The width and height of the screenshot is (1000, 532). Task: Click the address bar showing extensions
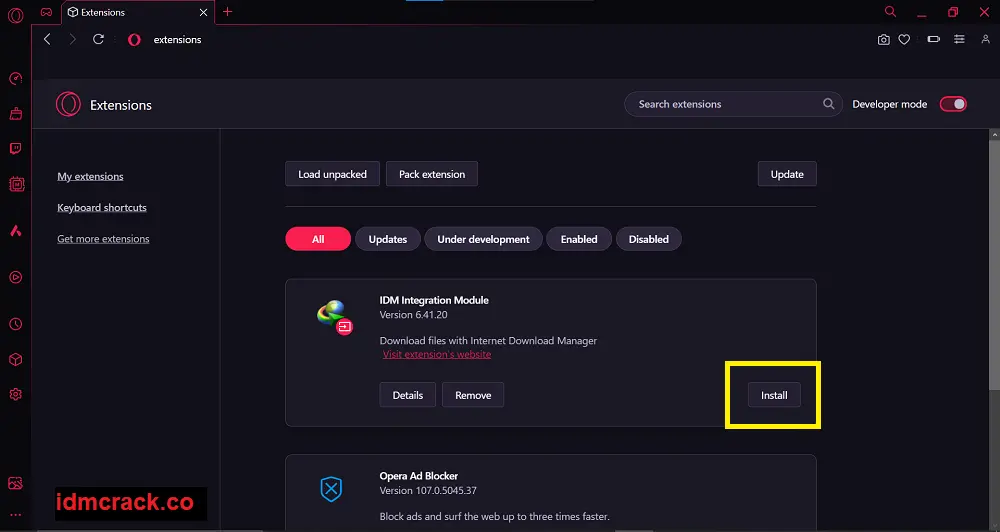click(177, 40)
